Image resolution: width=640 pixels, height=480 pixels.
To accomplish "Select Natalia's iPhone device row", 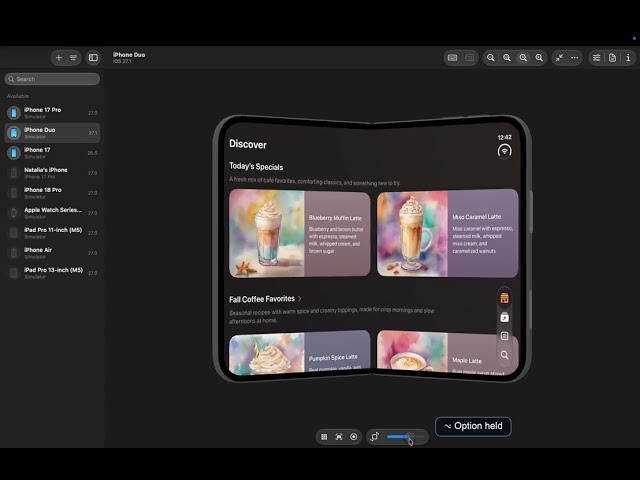I will pyautogui.click(x=52, y=173).
